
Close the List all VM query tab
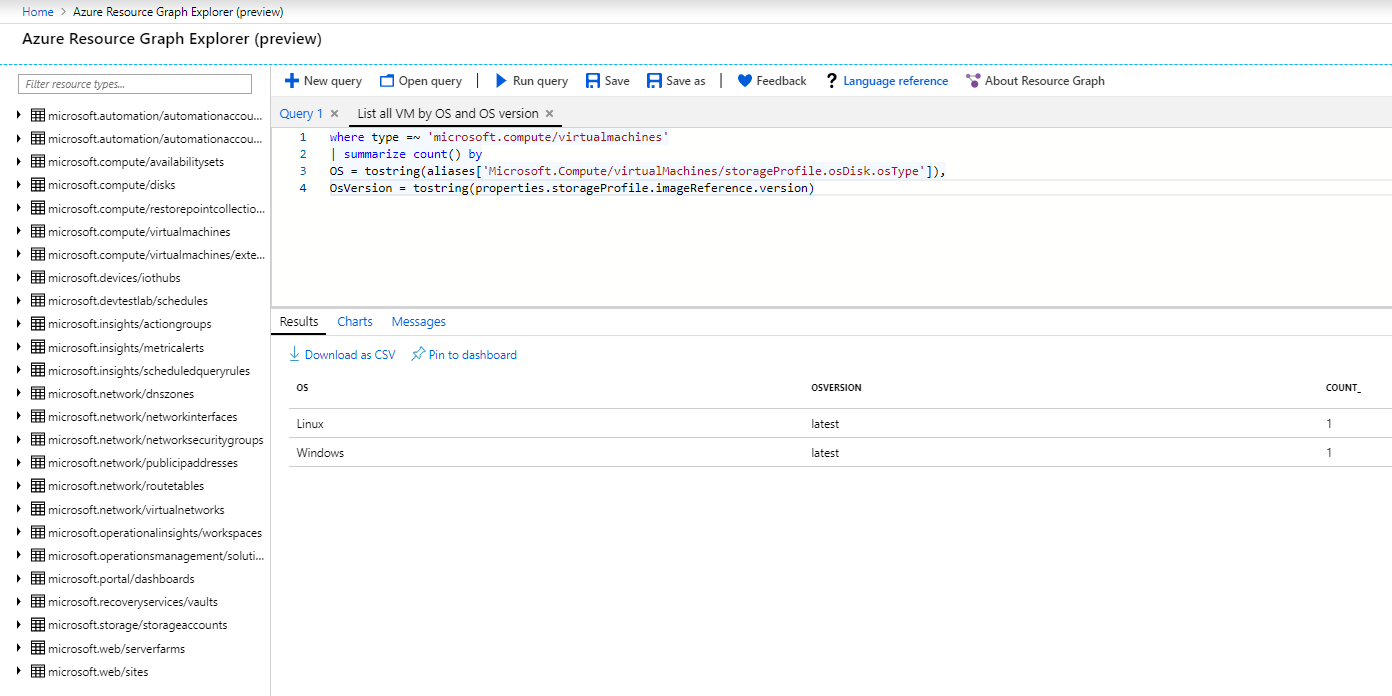[549, 114]
